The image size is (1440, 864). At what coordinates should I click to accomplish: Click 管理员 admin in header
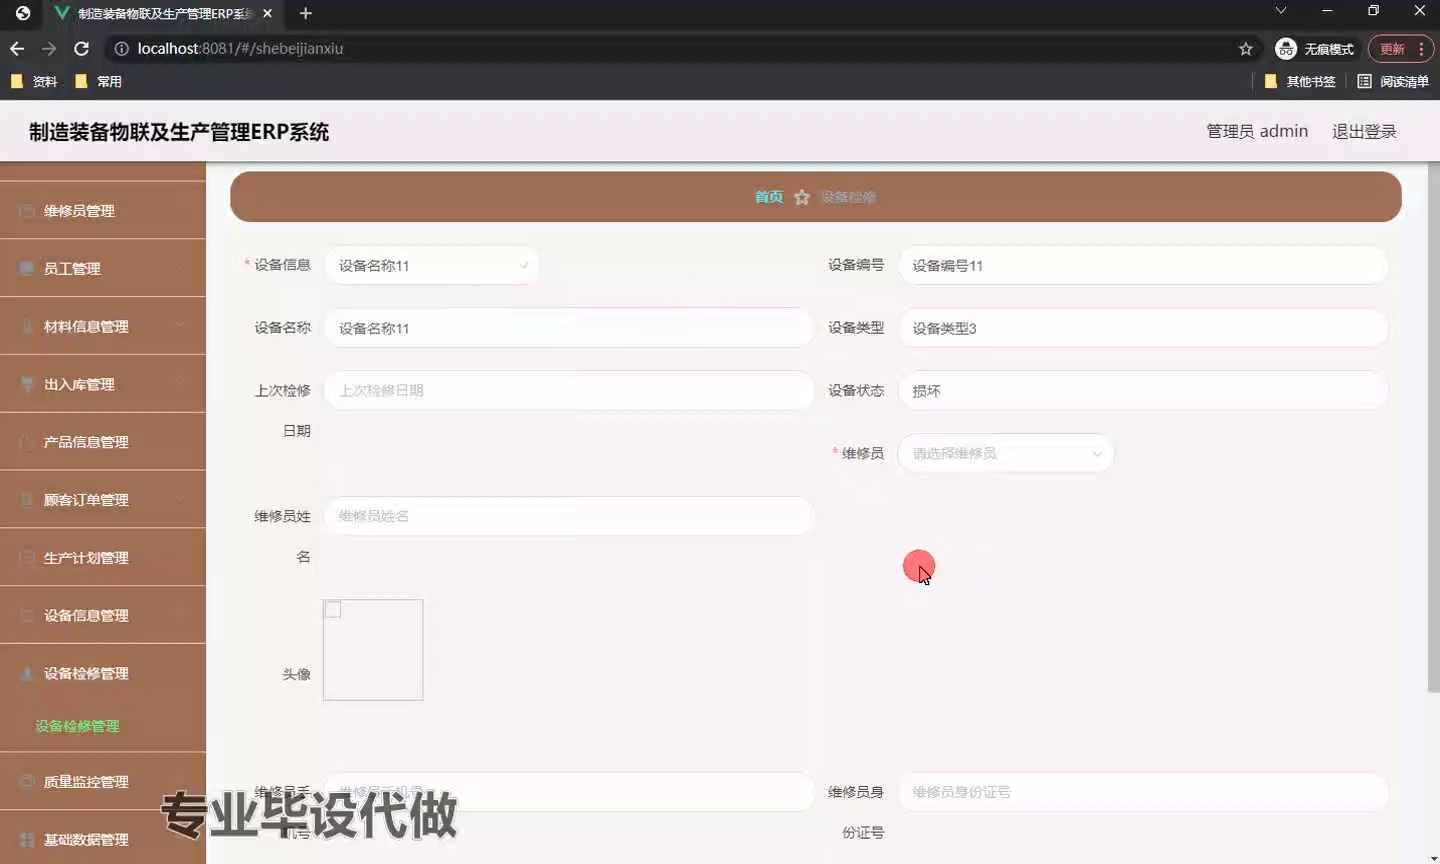tap(1257, 131)
